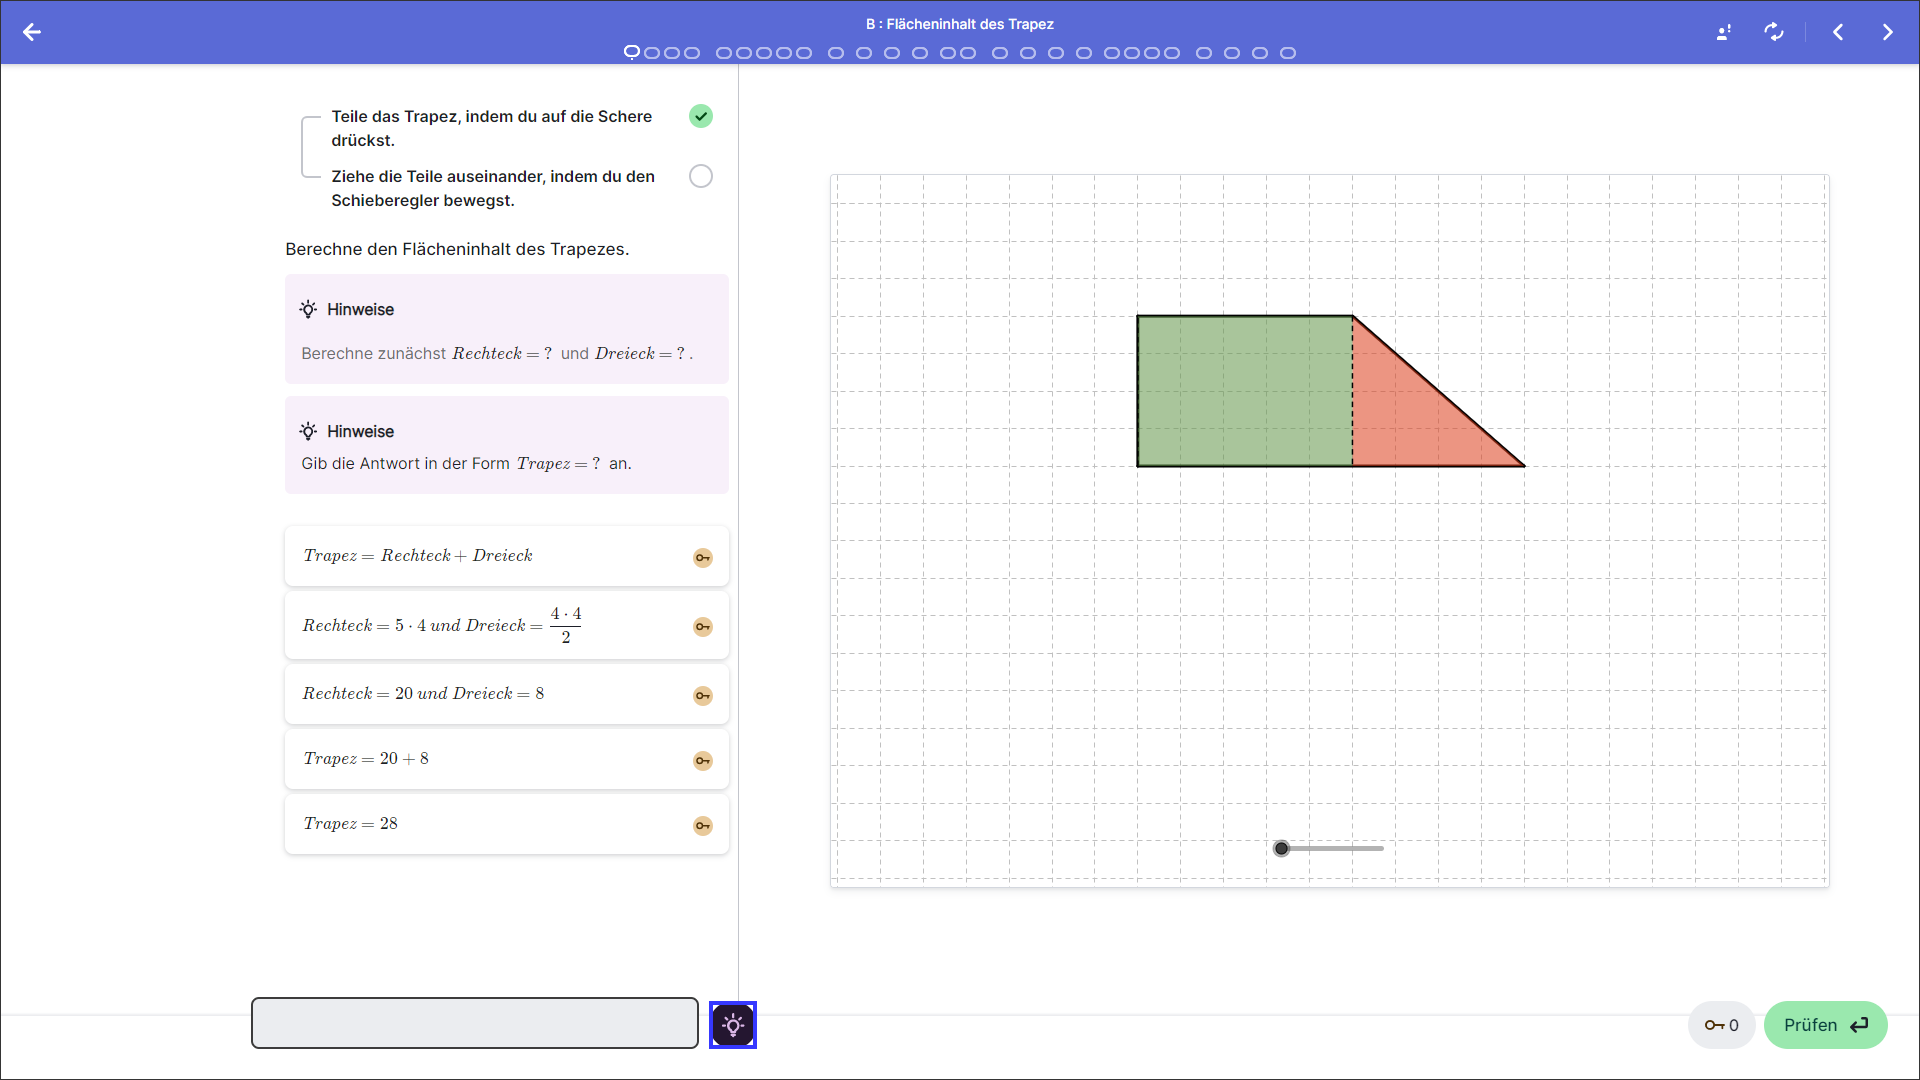Click instruction 'Ziehe die Teile auseinander' text
The height and width of the screenshot is (1080, 1920).
point(493,188)
